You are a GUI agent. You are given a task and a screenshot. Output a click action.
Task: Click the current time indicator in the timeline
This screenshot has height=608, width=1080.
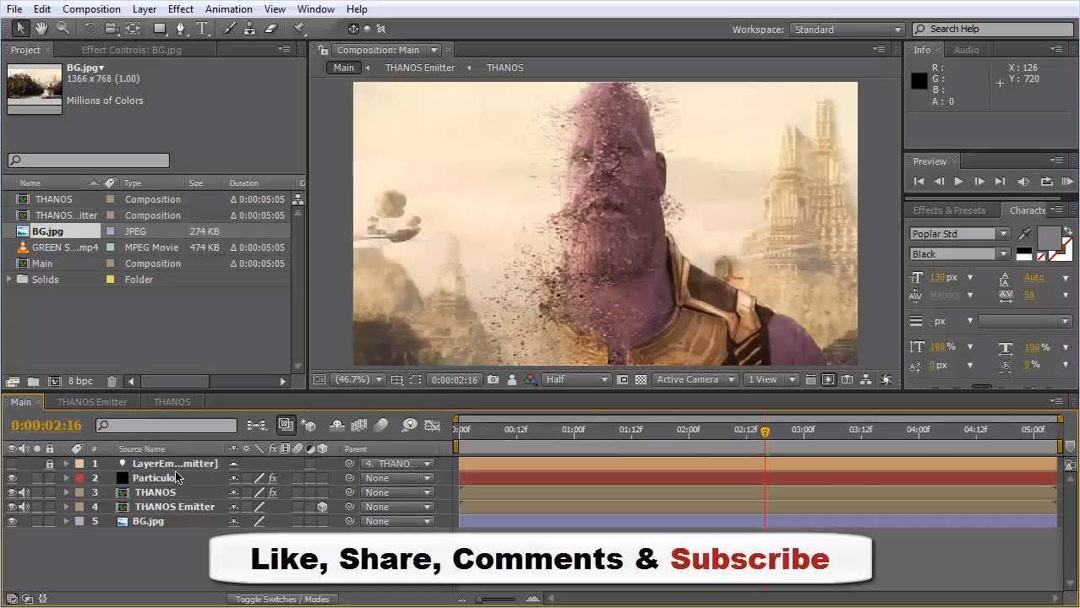(765, 430)
